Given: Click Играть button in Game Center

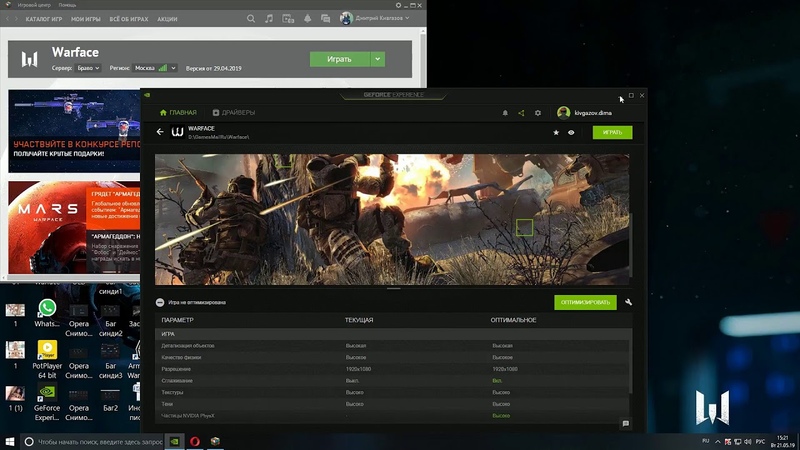Looking at the screenshot, I should (339, 59).
